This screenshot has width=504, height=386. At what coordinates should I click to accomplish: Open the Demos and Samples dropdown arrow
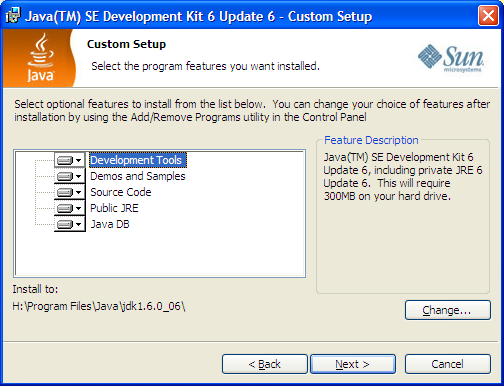[79, 176]
